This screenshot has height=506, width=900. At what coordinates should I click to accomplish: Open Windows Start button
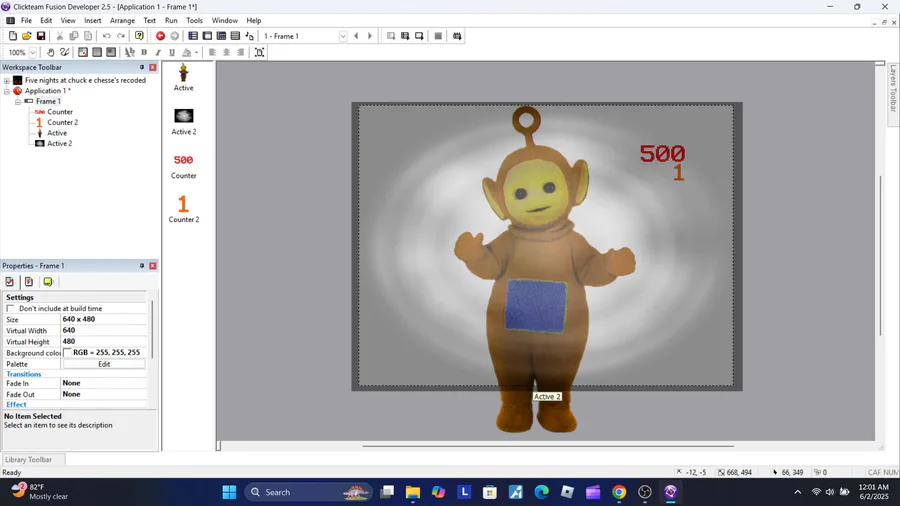click(229, 492)
